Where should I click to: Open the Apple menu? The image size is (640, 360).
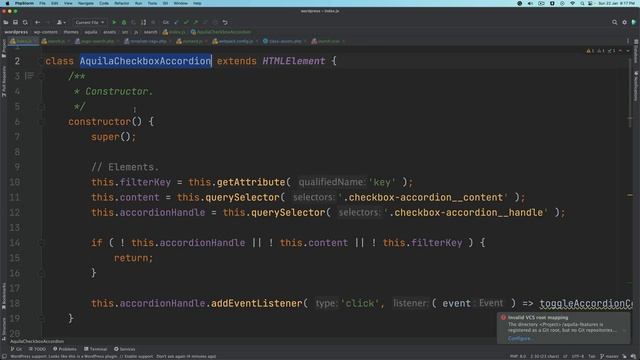[x=7, y=3]
